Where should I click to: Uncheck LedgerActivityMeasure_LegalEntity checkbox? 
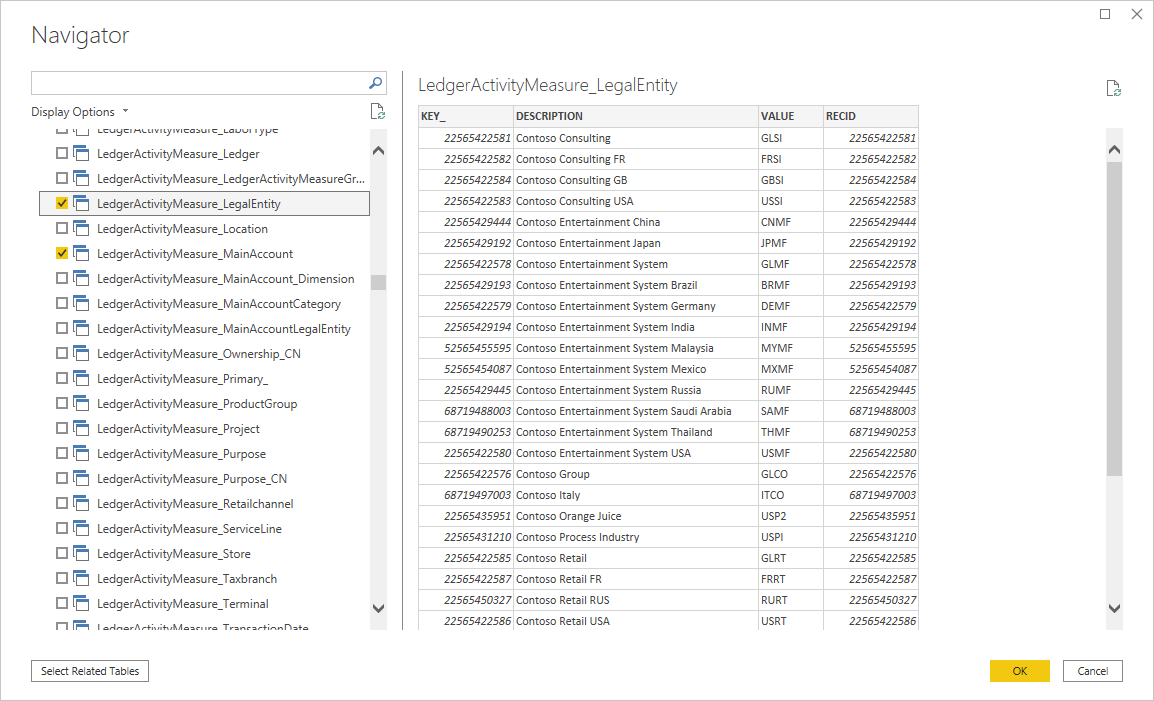click(62, 203)
